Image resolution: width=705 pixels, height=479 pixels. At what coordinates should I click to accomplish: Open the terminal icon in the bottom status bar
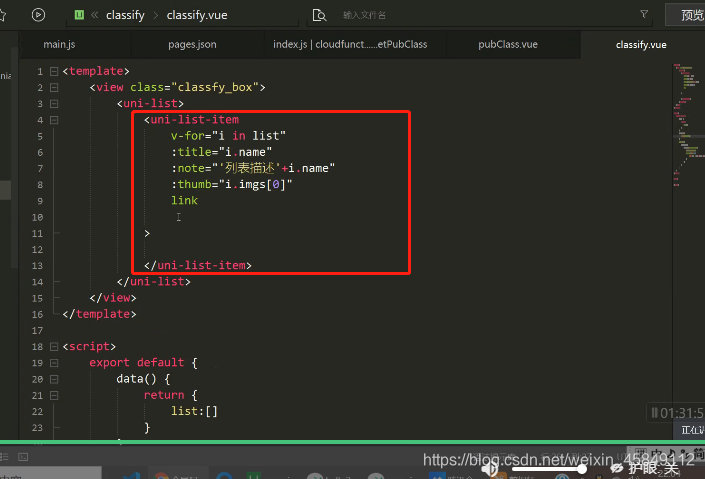pos(23,457)
